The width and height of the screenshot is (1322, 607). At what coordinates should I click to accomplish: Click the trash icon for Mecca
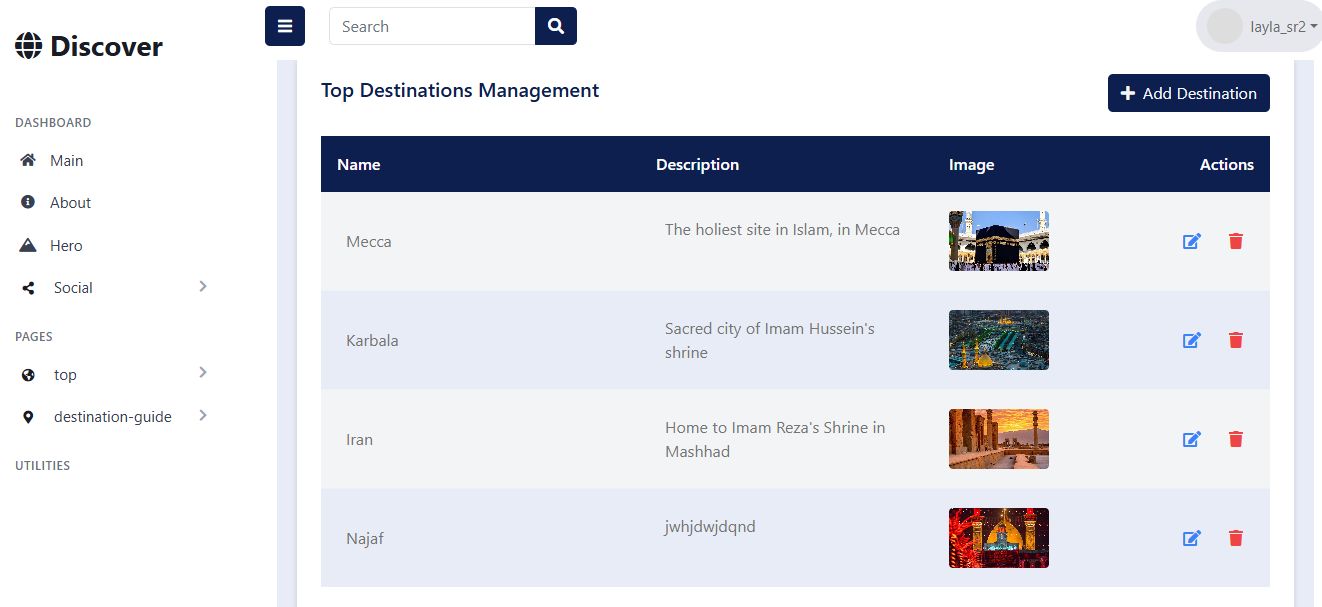tap(1236, 241)
